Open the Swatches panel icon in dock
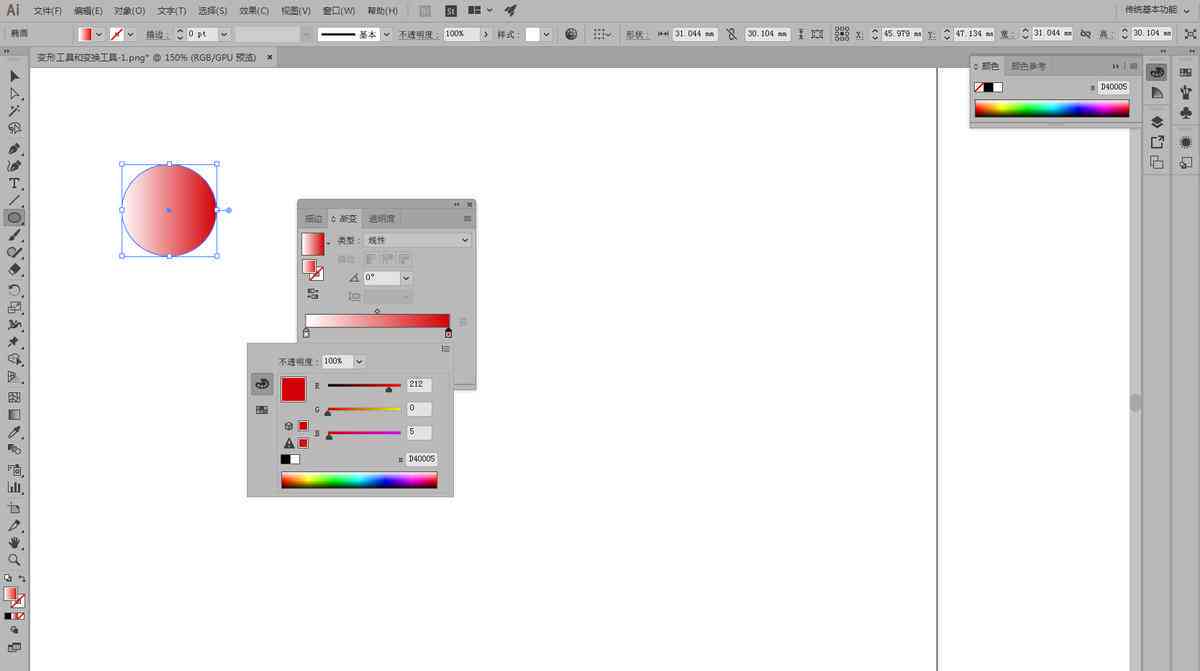Image resolution: width=1200 pixels, height=671 pixels. (x=1186, y=72)
